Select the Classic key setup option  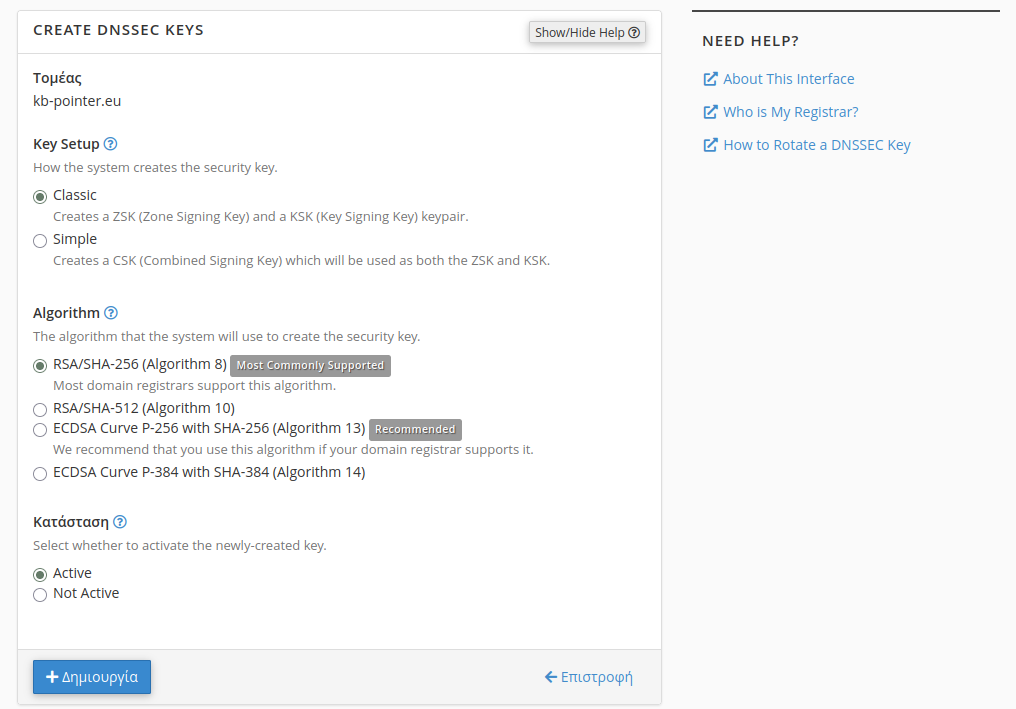[x=40, y=196]
